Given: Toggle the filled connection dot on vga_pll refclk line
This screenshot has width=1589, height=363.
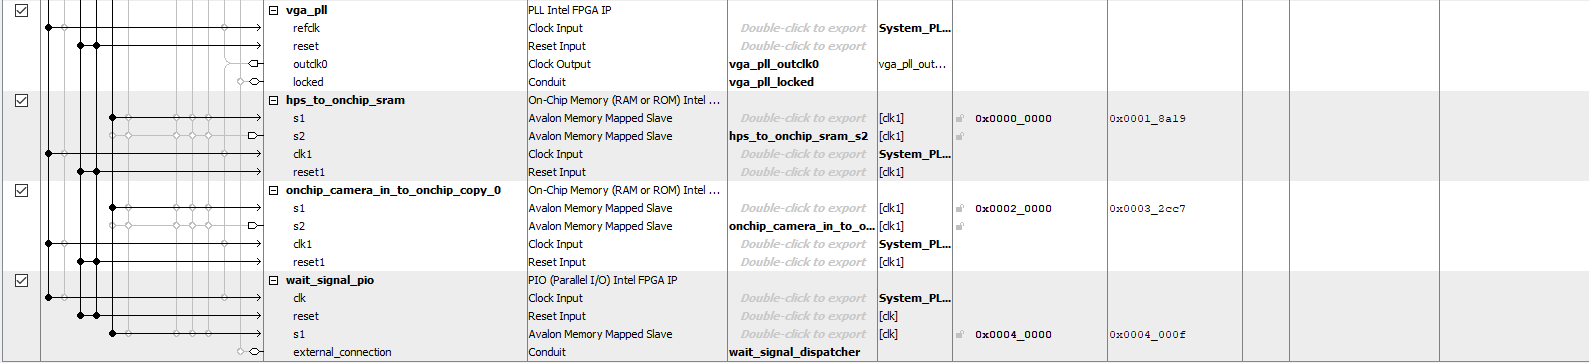Looking at the screenshot, I should tap(48, 28).
